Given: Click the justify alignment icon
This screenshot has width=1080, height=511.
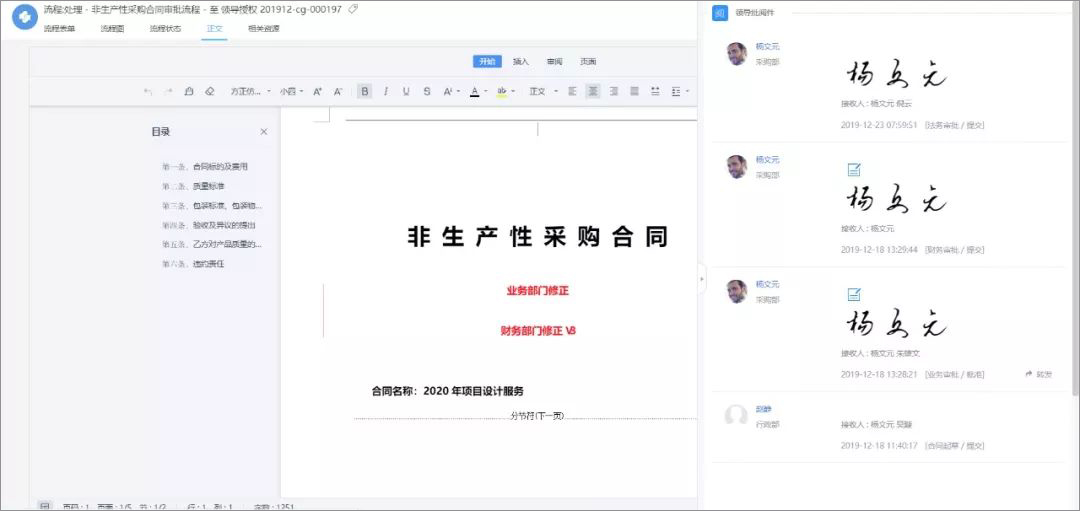Looking at the screenshot, I should 634,91.
